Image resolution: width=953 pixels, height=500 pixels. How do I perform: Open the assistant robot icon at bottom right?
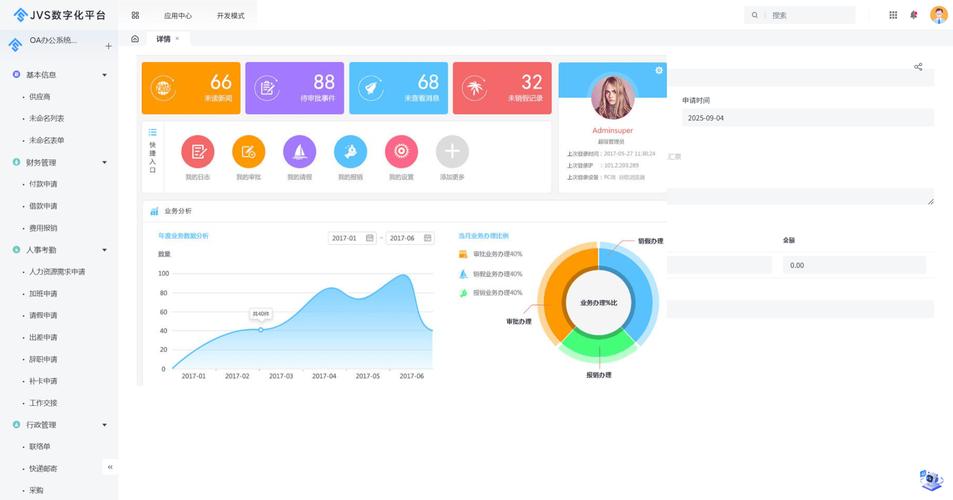[x=931, y=479]
